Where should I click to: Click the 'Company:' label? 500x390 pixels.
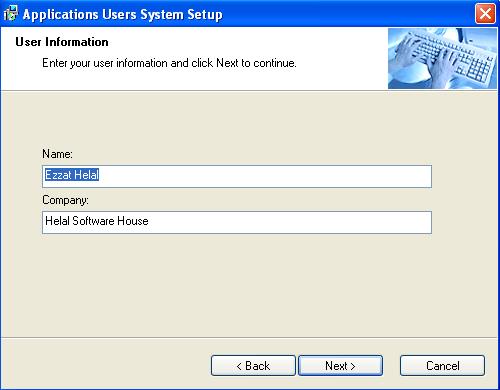(x=65, y=200)
